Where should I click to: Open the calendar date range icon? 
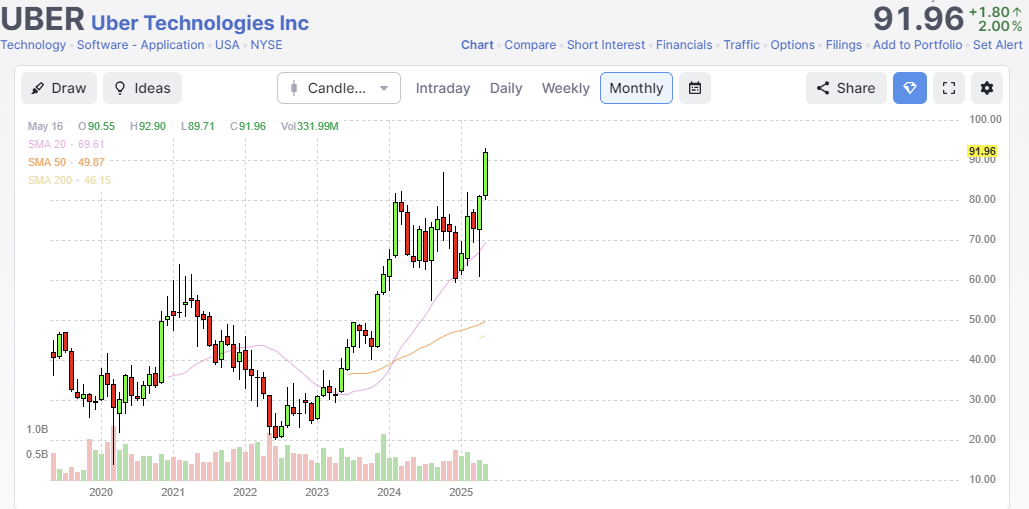point(695,88)
